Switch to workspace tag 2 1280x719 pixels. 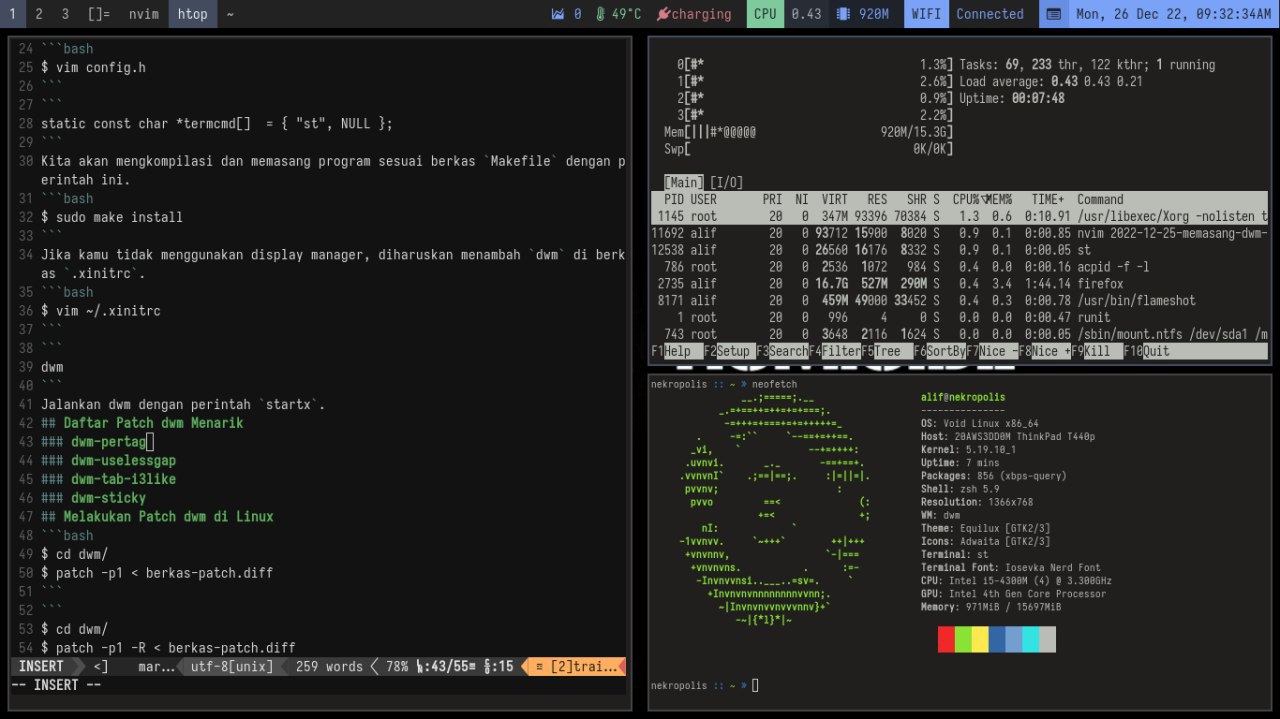click(39, 14)
